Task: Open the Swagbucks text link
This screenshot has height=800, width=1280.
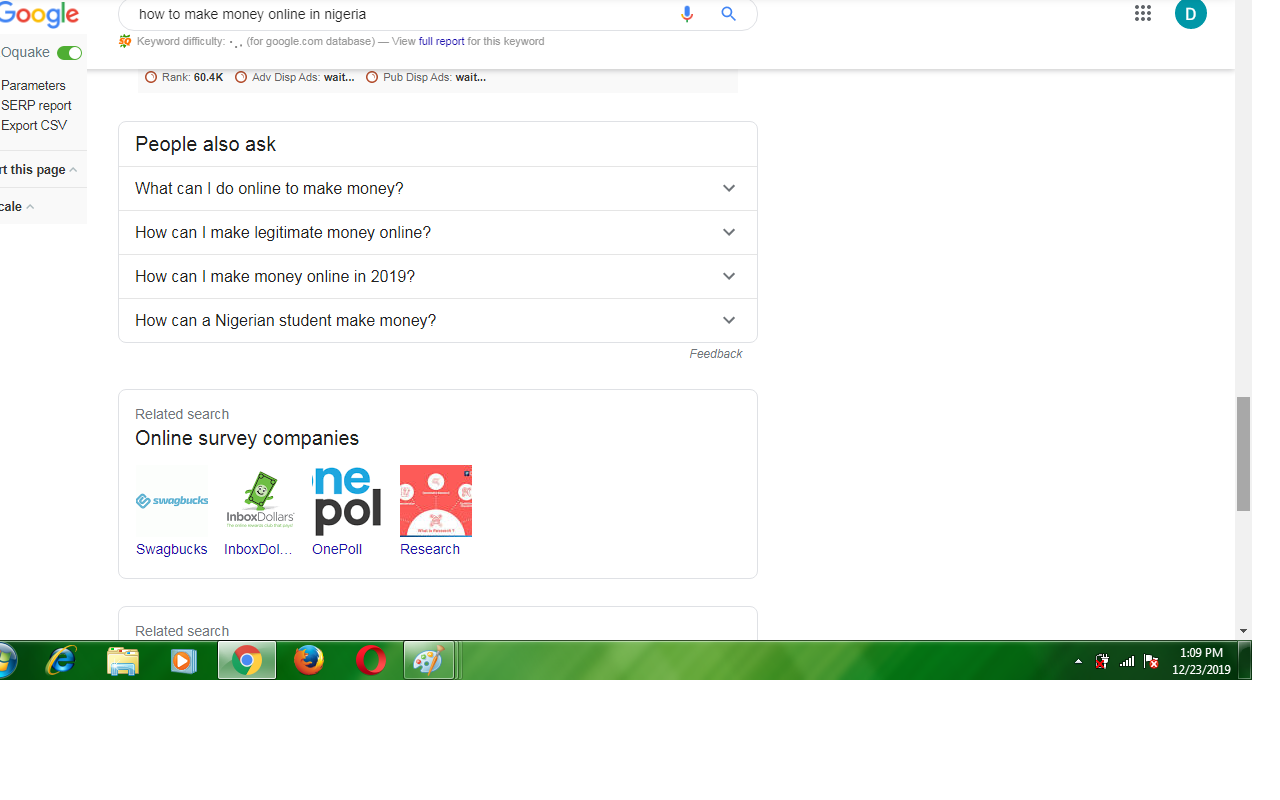Action: [172, 549]
